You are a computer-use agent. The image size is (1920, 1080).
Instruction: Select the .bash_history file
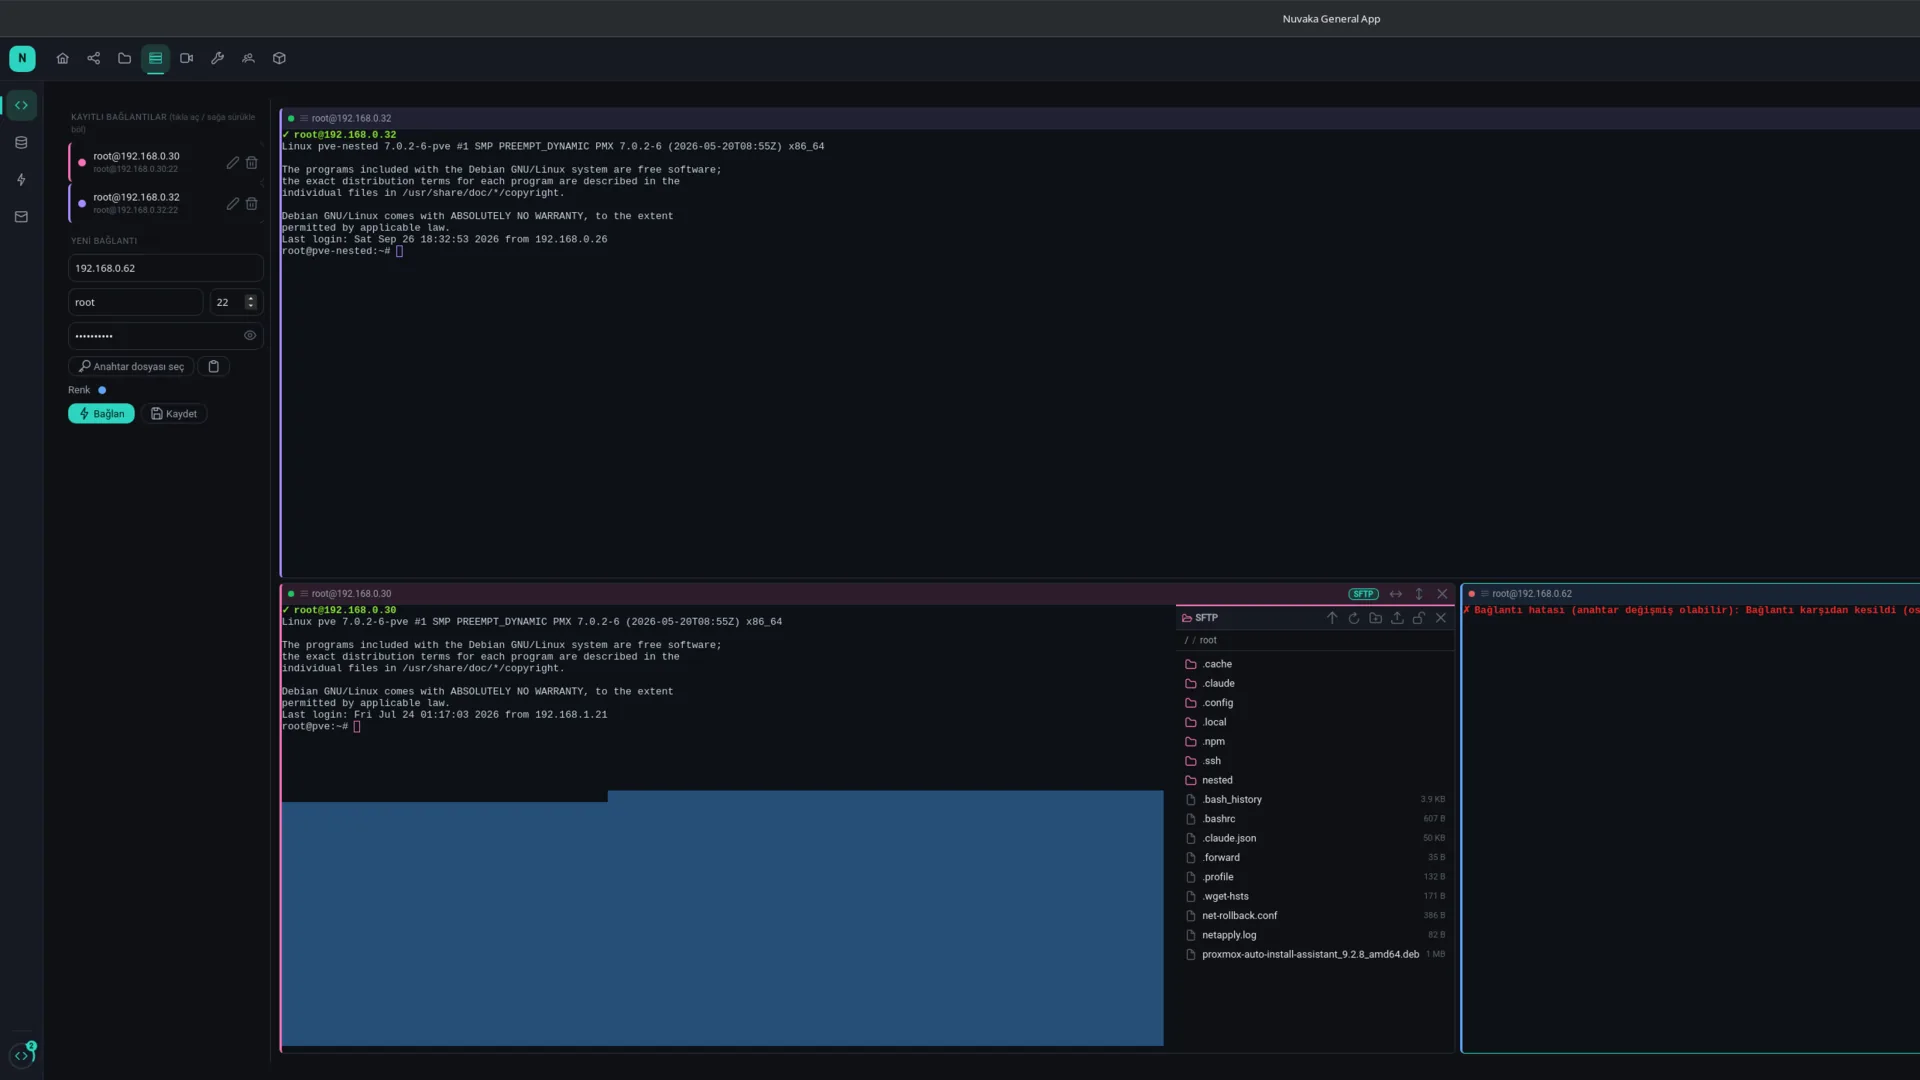coord(1315,799)
